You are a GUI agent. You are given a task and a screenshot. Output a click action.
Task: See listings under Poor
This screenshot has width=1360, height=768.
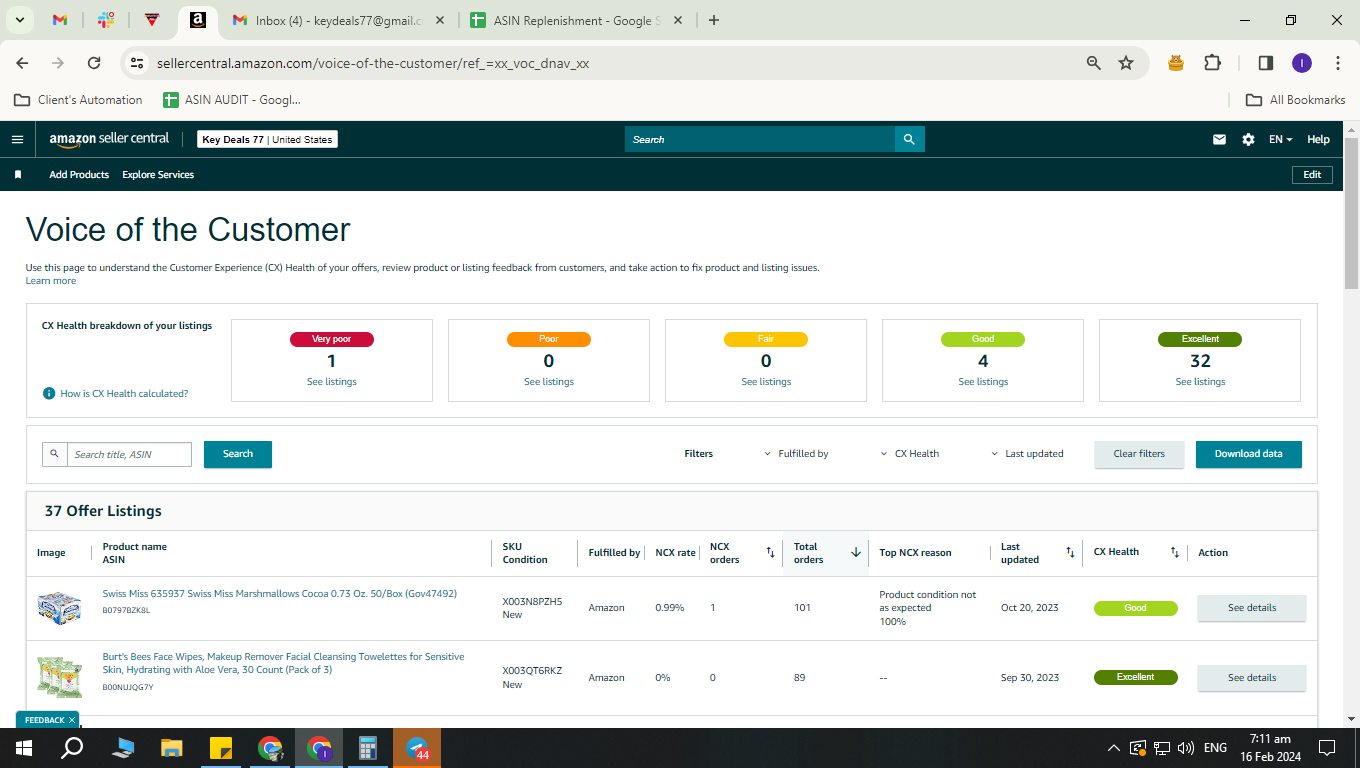[549, 382]
